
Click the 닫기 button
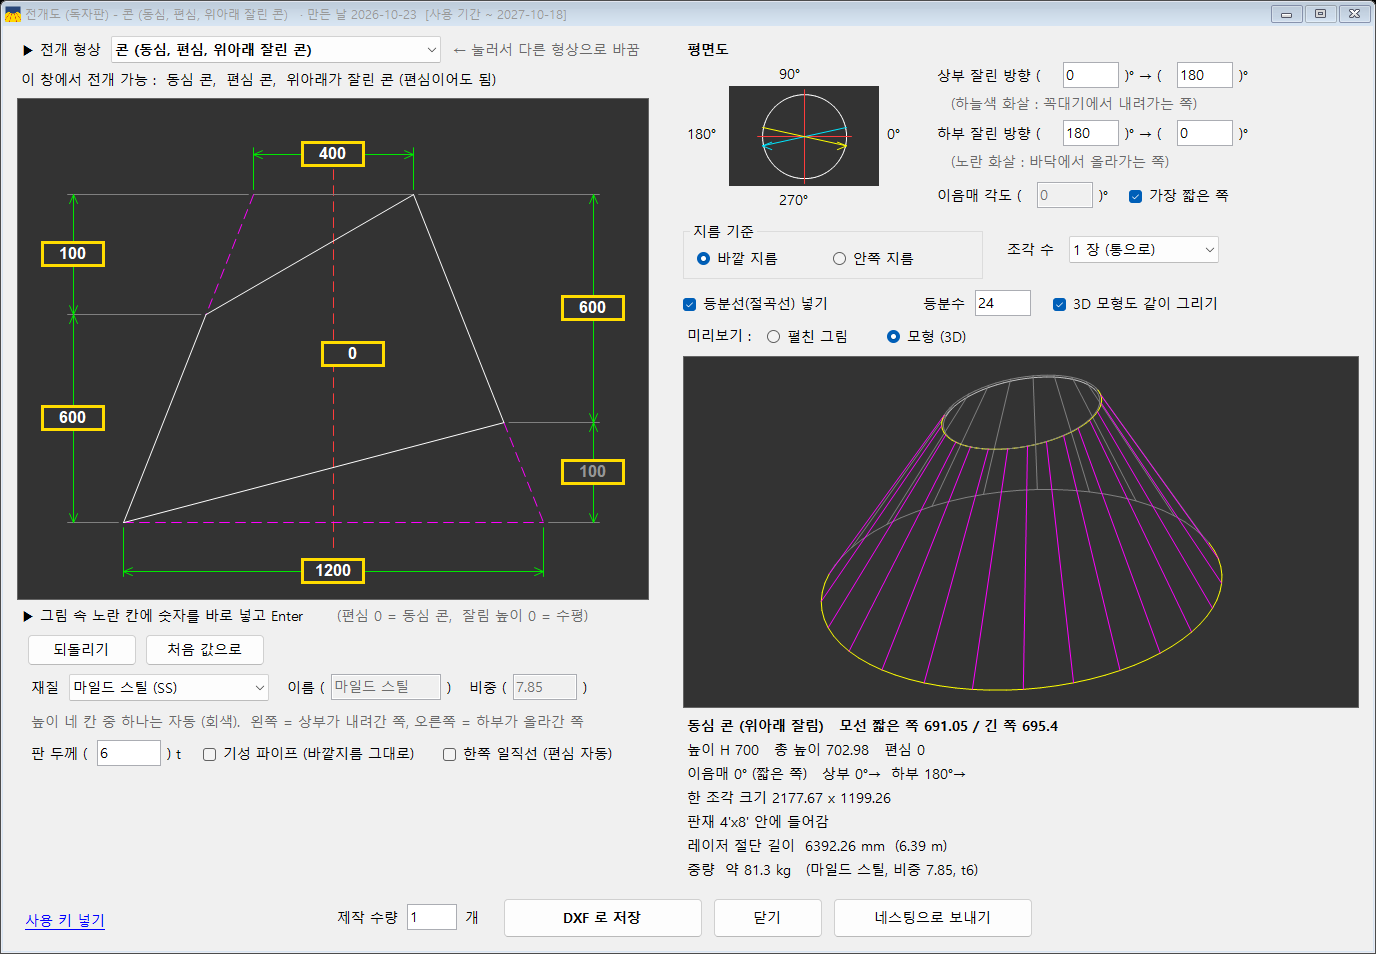click(768, 918)
